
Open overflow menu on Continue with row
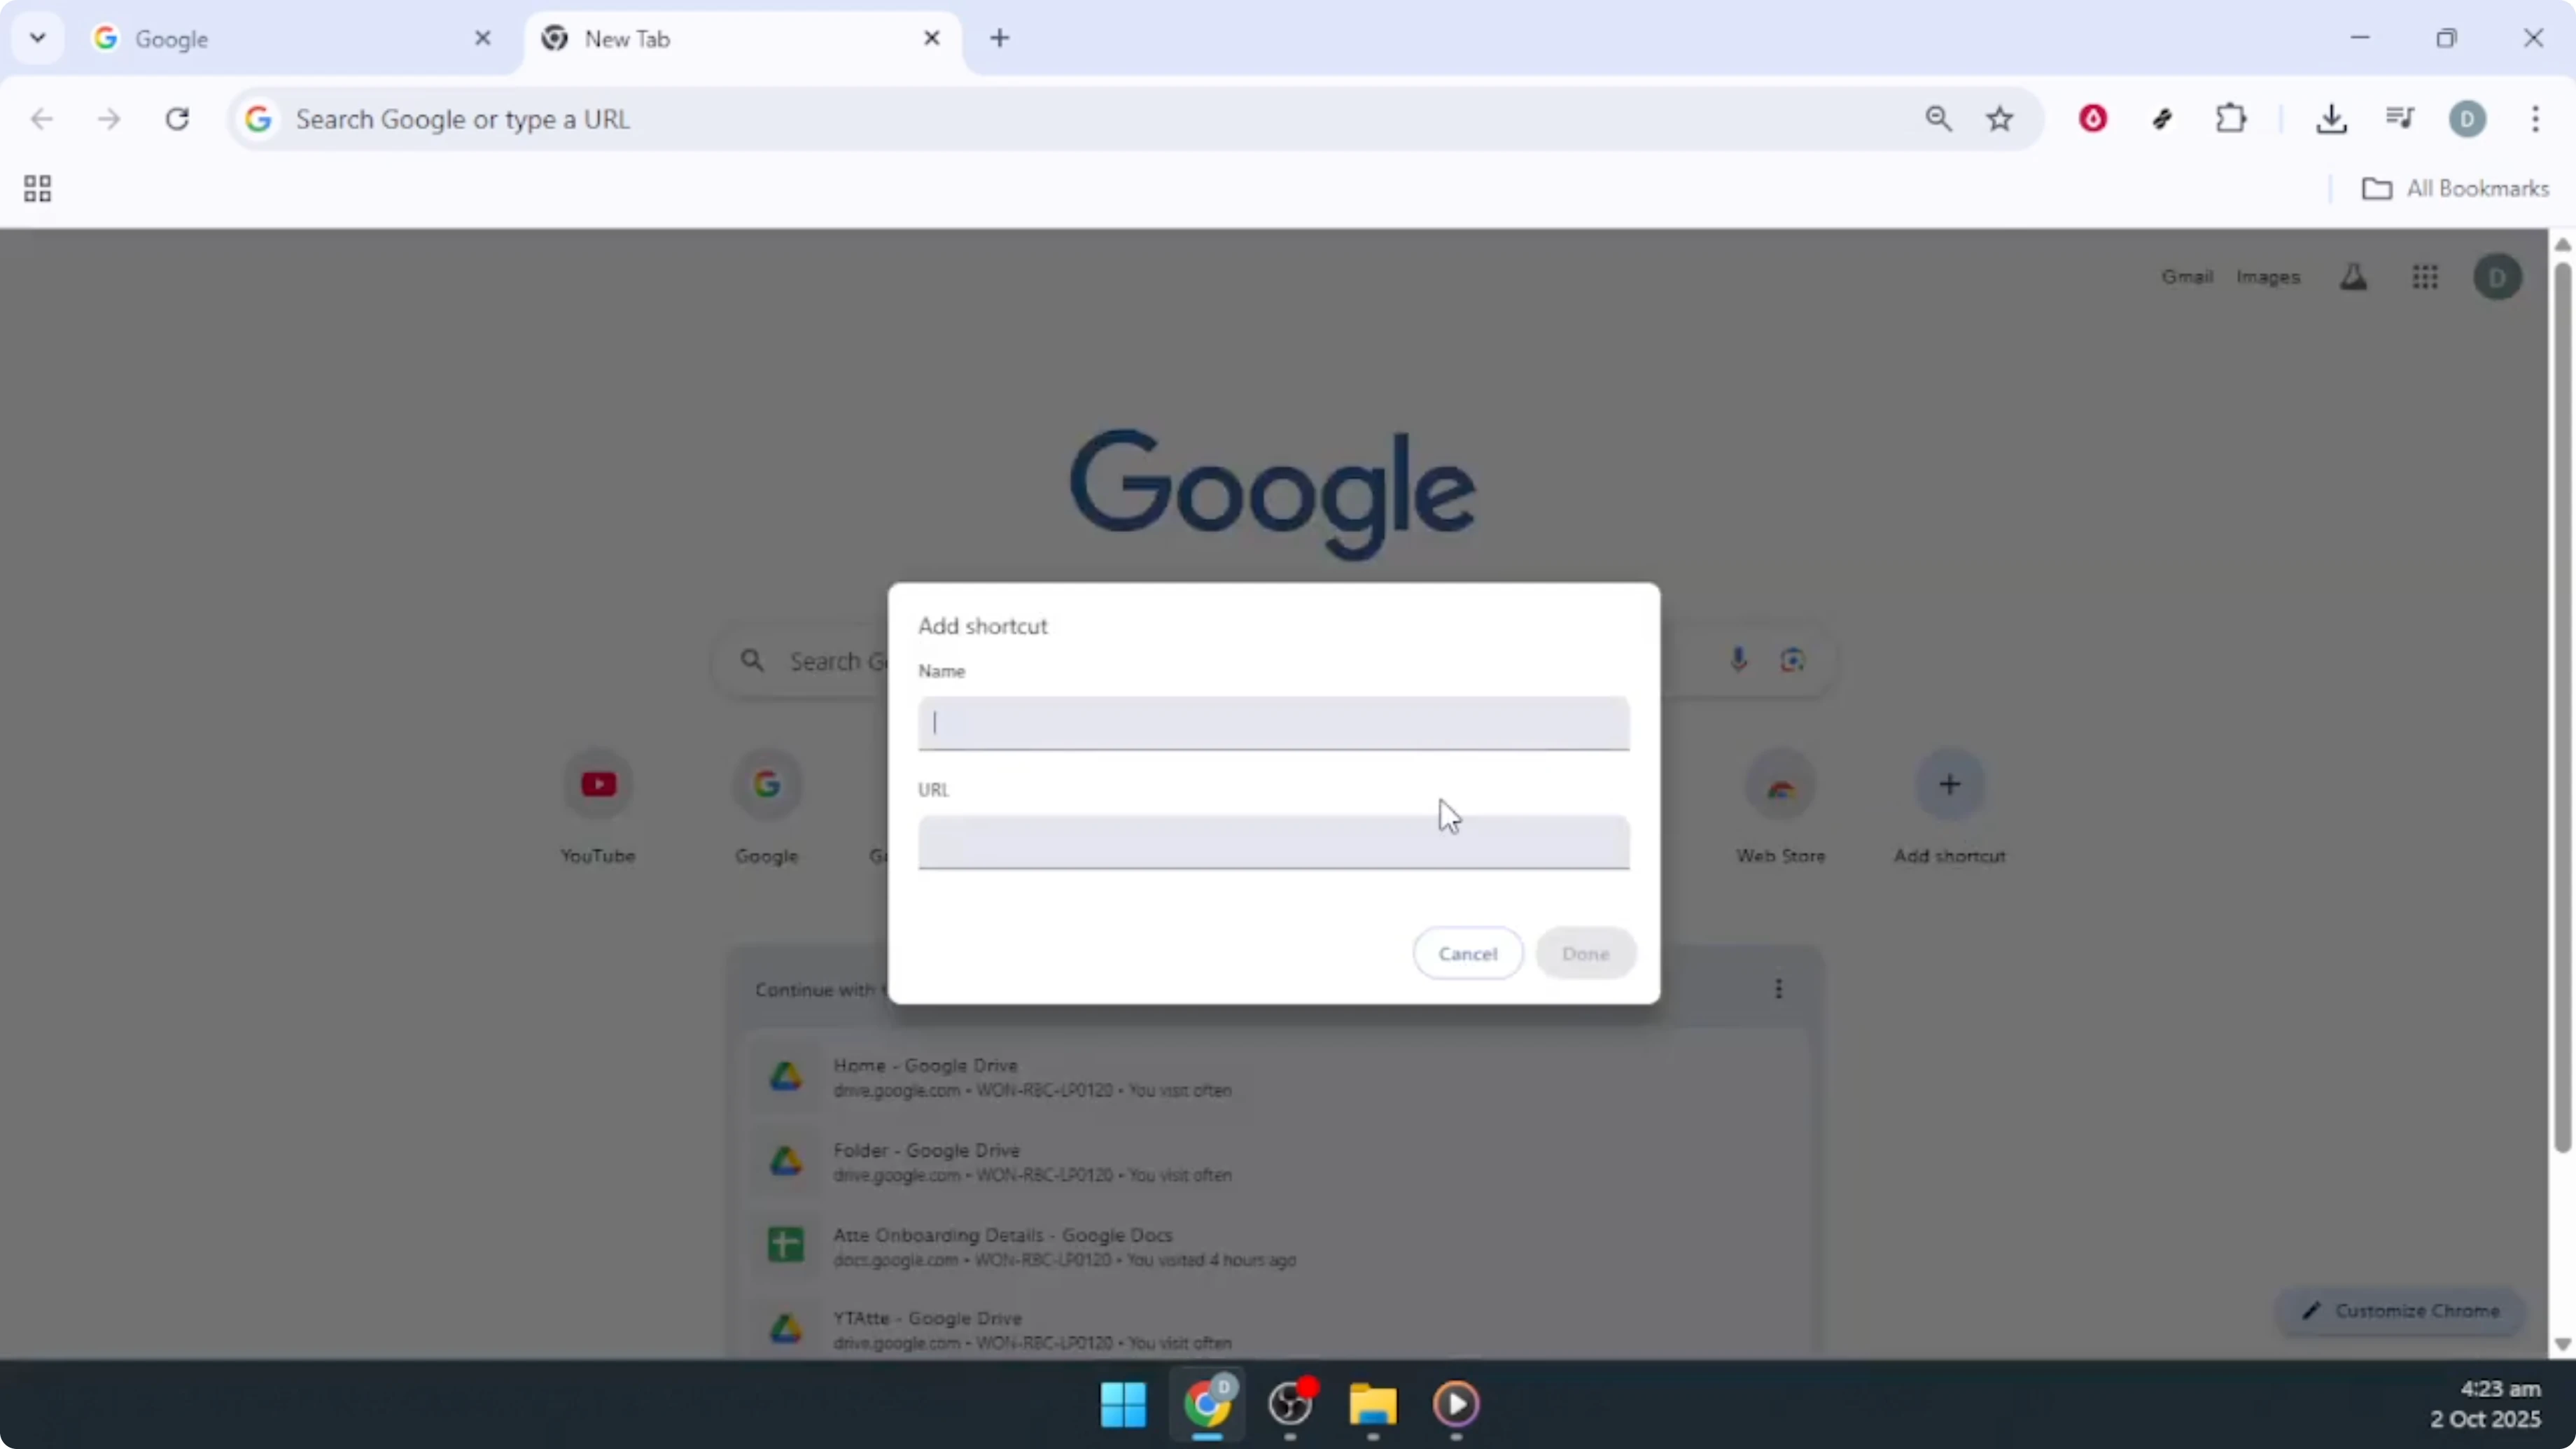pyautogui.click(x=1779, y=989)
